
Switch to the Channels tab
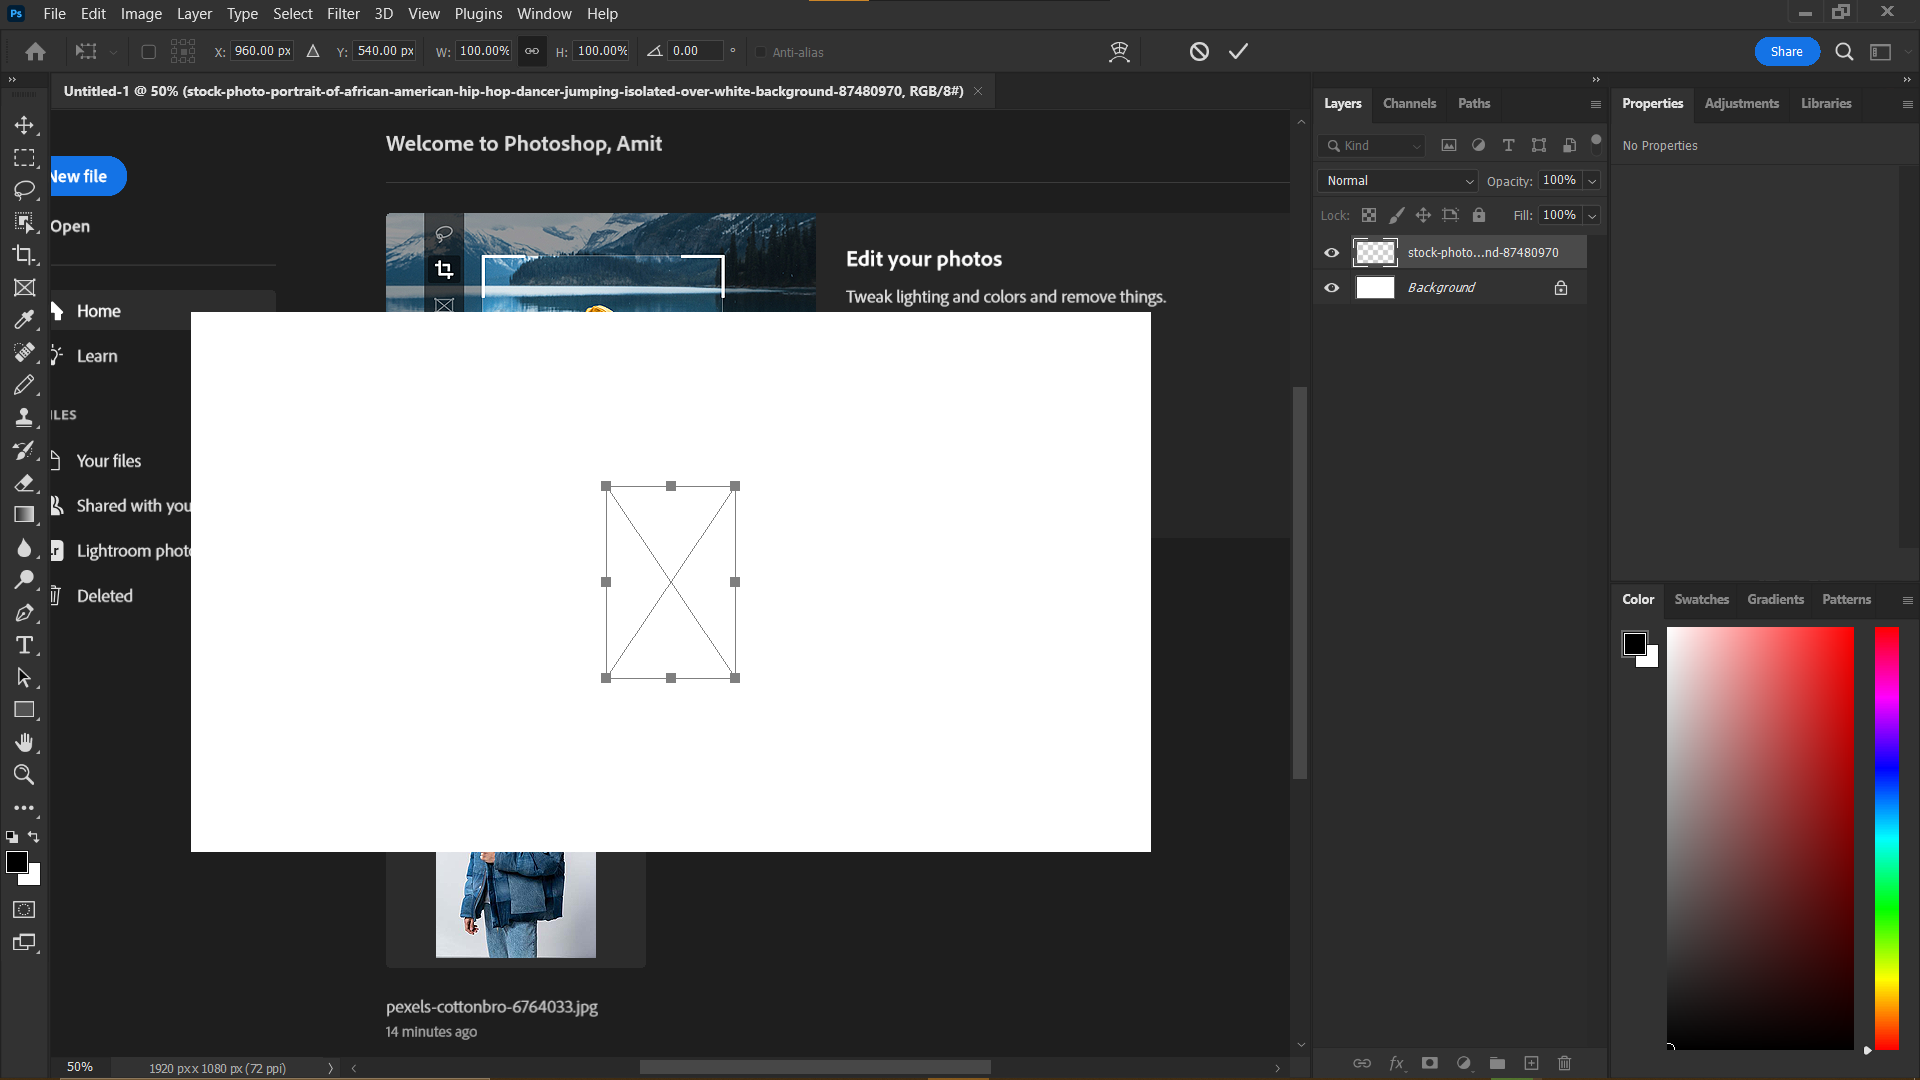click(x=1409, y=103)
